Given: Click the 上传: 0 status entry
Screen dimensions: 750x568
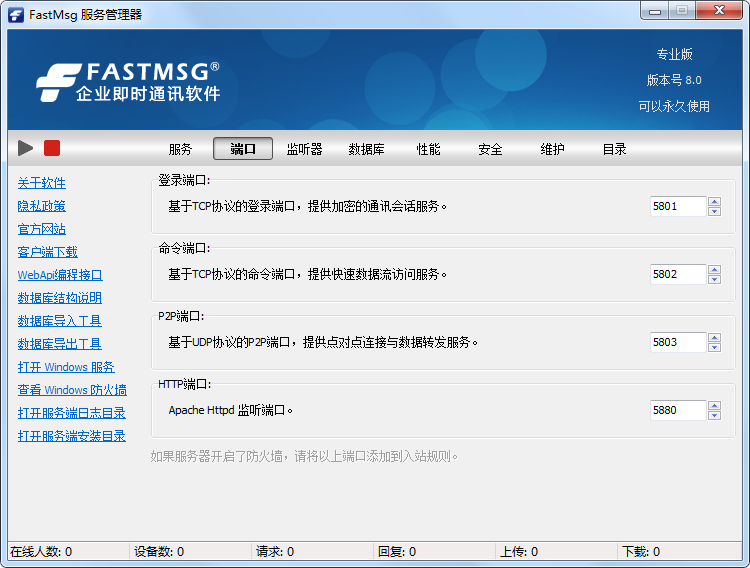Looking at the screenshot, I should coord(519,552).
